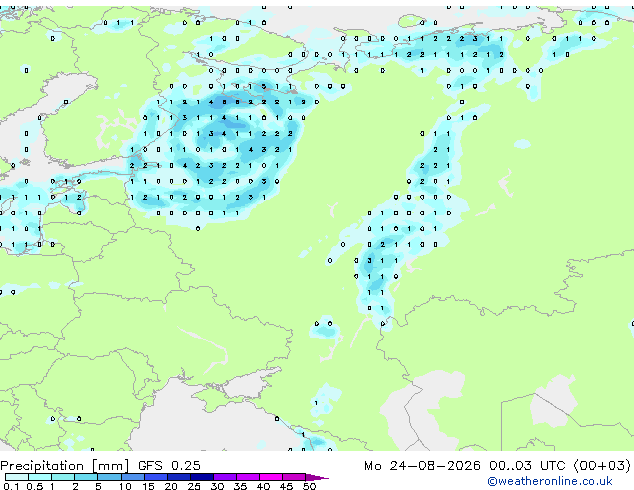Click the 0.5–1 mm legend color swatch
The image size is (634, 490).
[x=40, y=477]
